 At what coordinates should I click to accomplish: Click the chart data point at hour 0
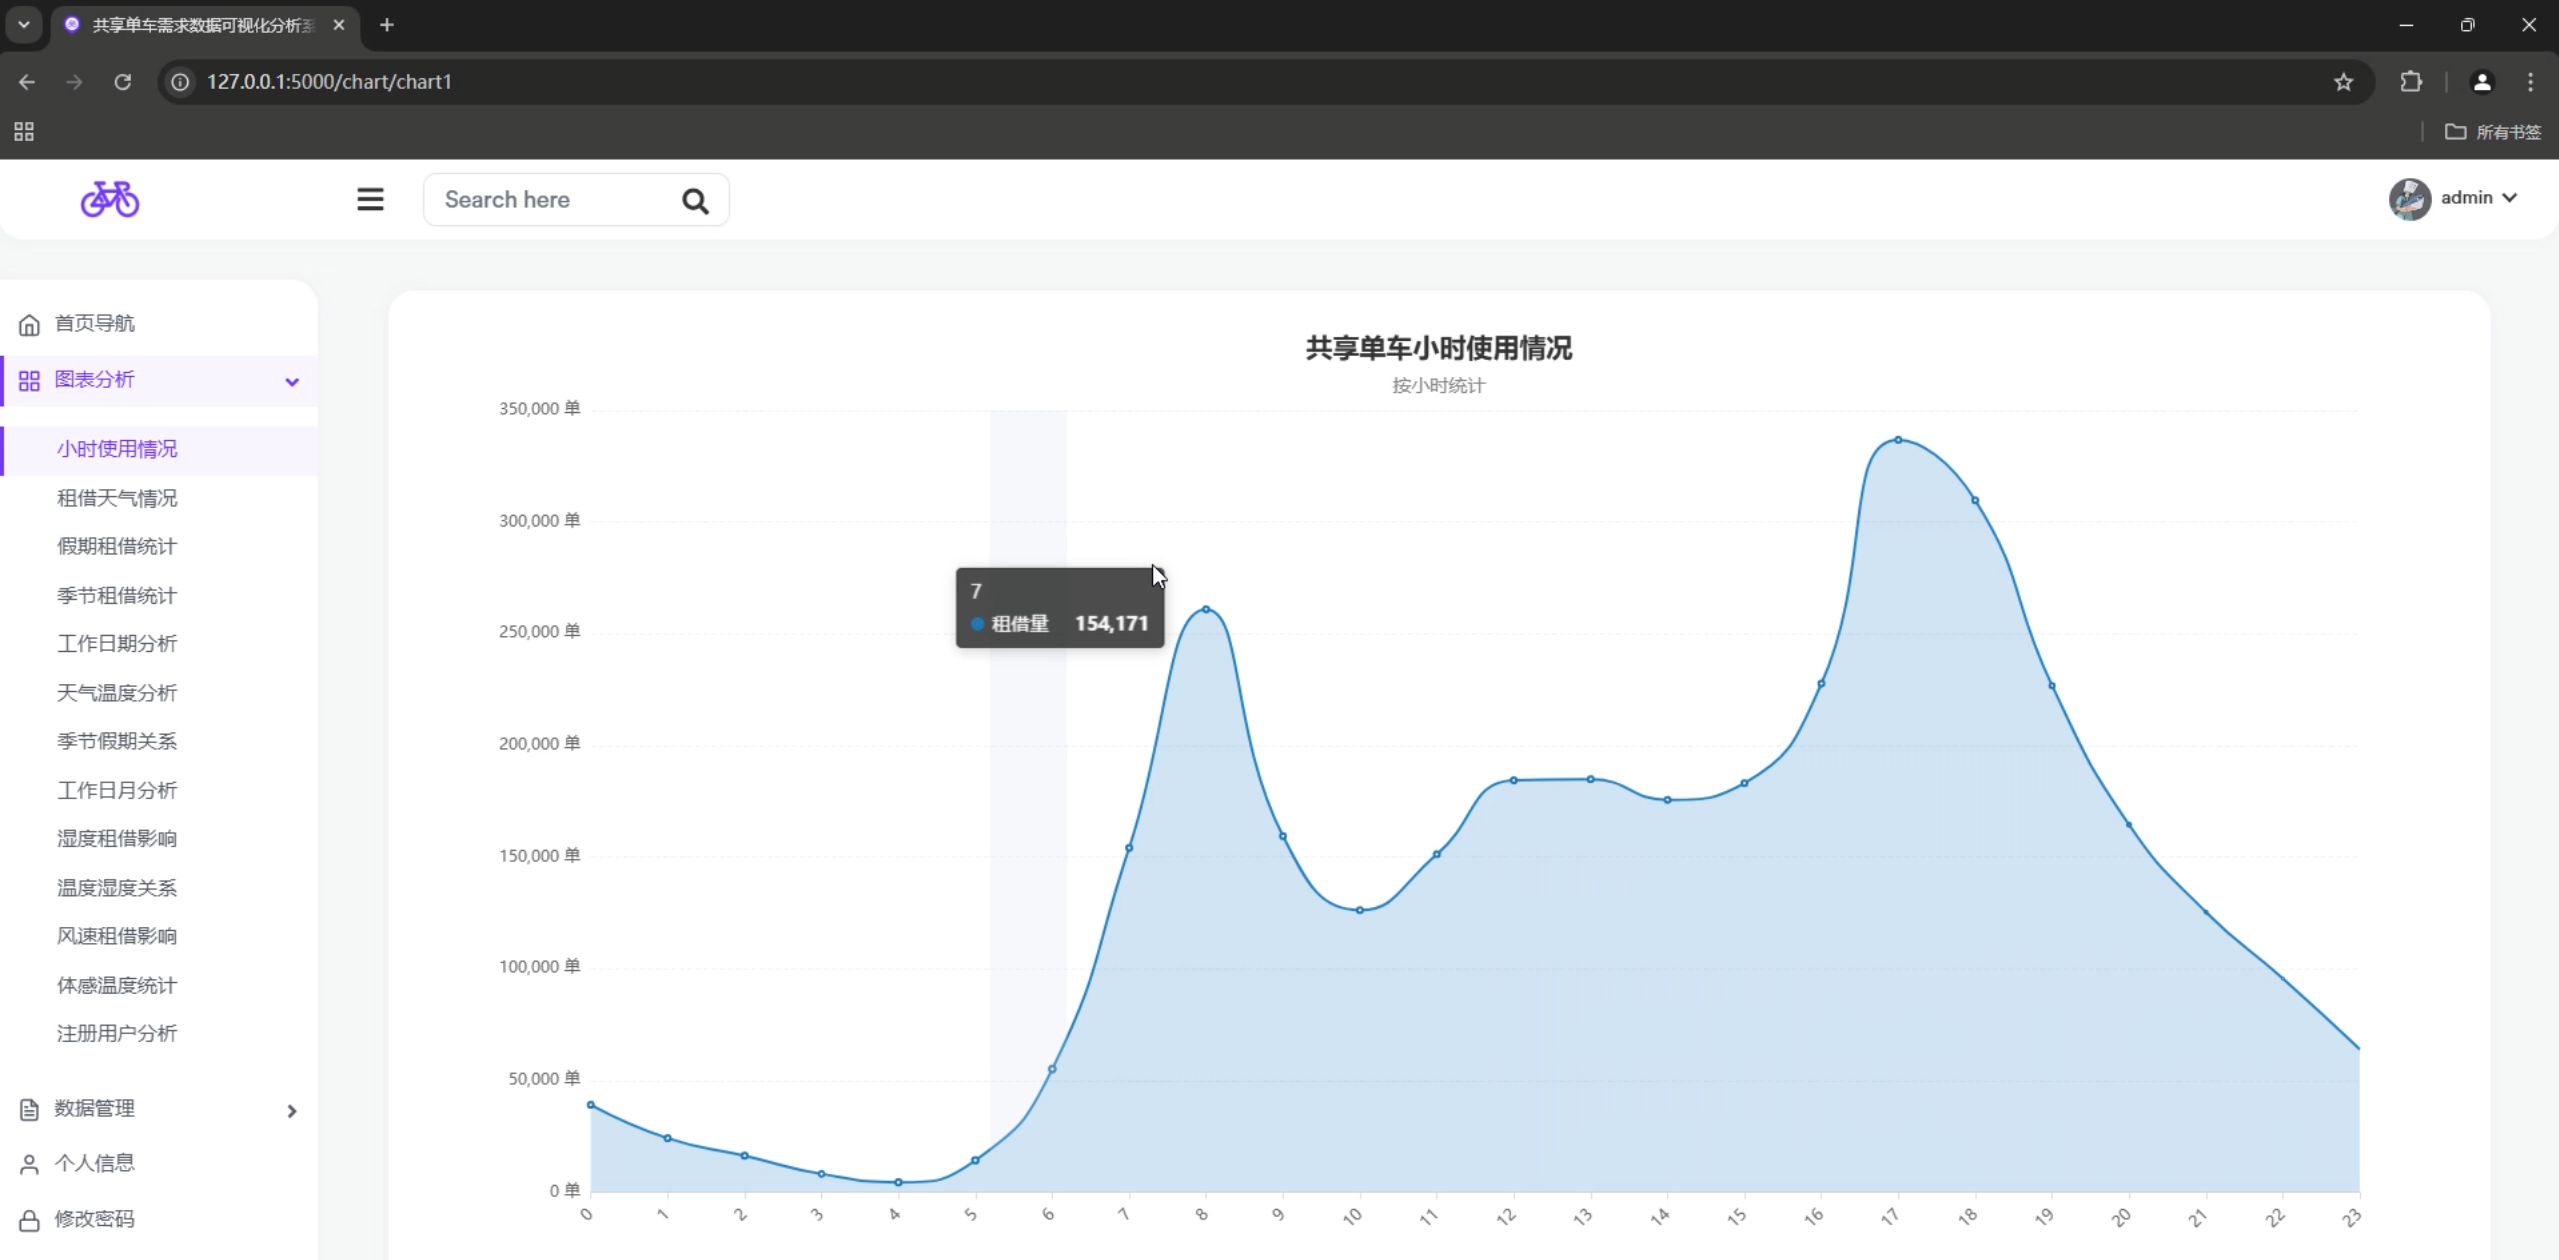591,1105
